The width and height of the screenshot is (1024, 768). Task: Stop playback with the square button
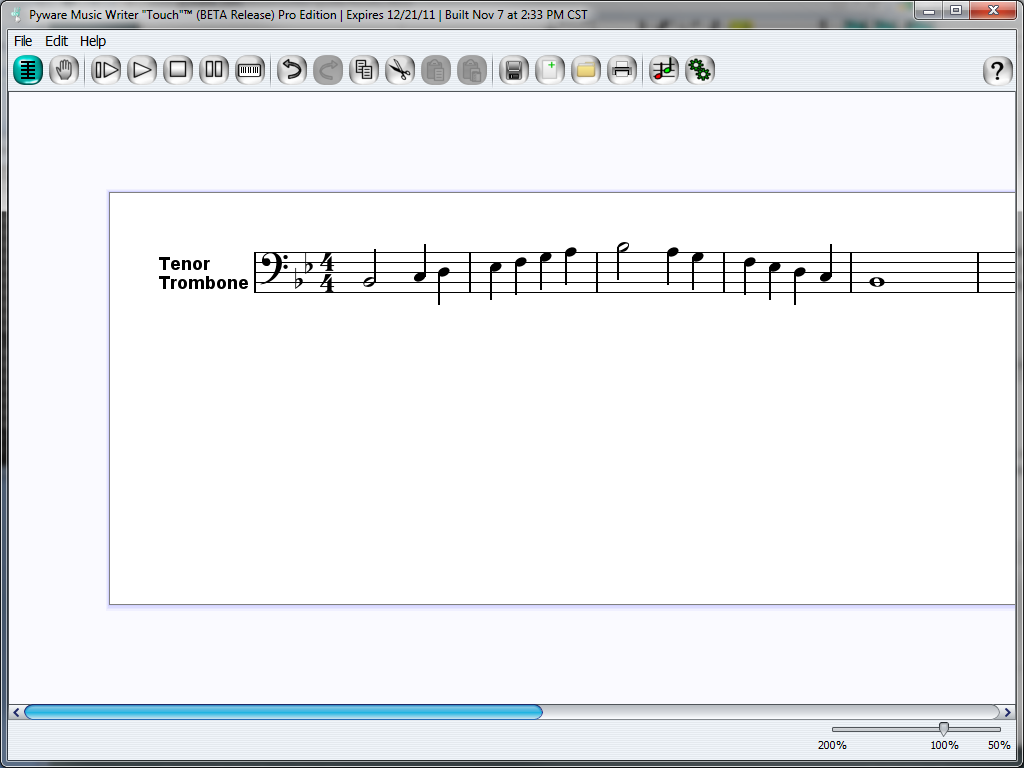tap(178, 70)
